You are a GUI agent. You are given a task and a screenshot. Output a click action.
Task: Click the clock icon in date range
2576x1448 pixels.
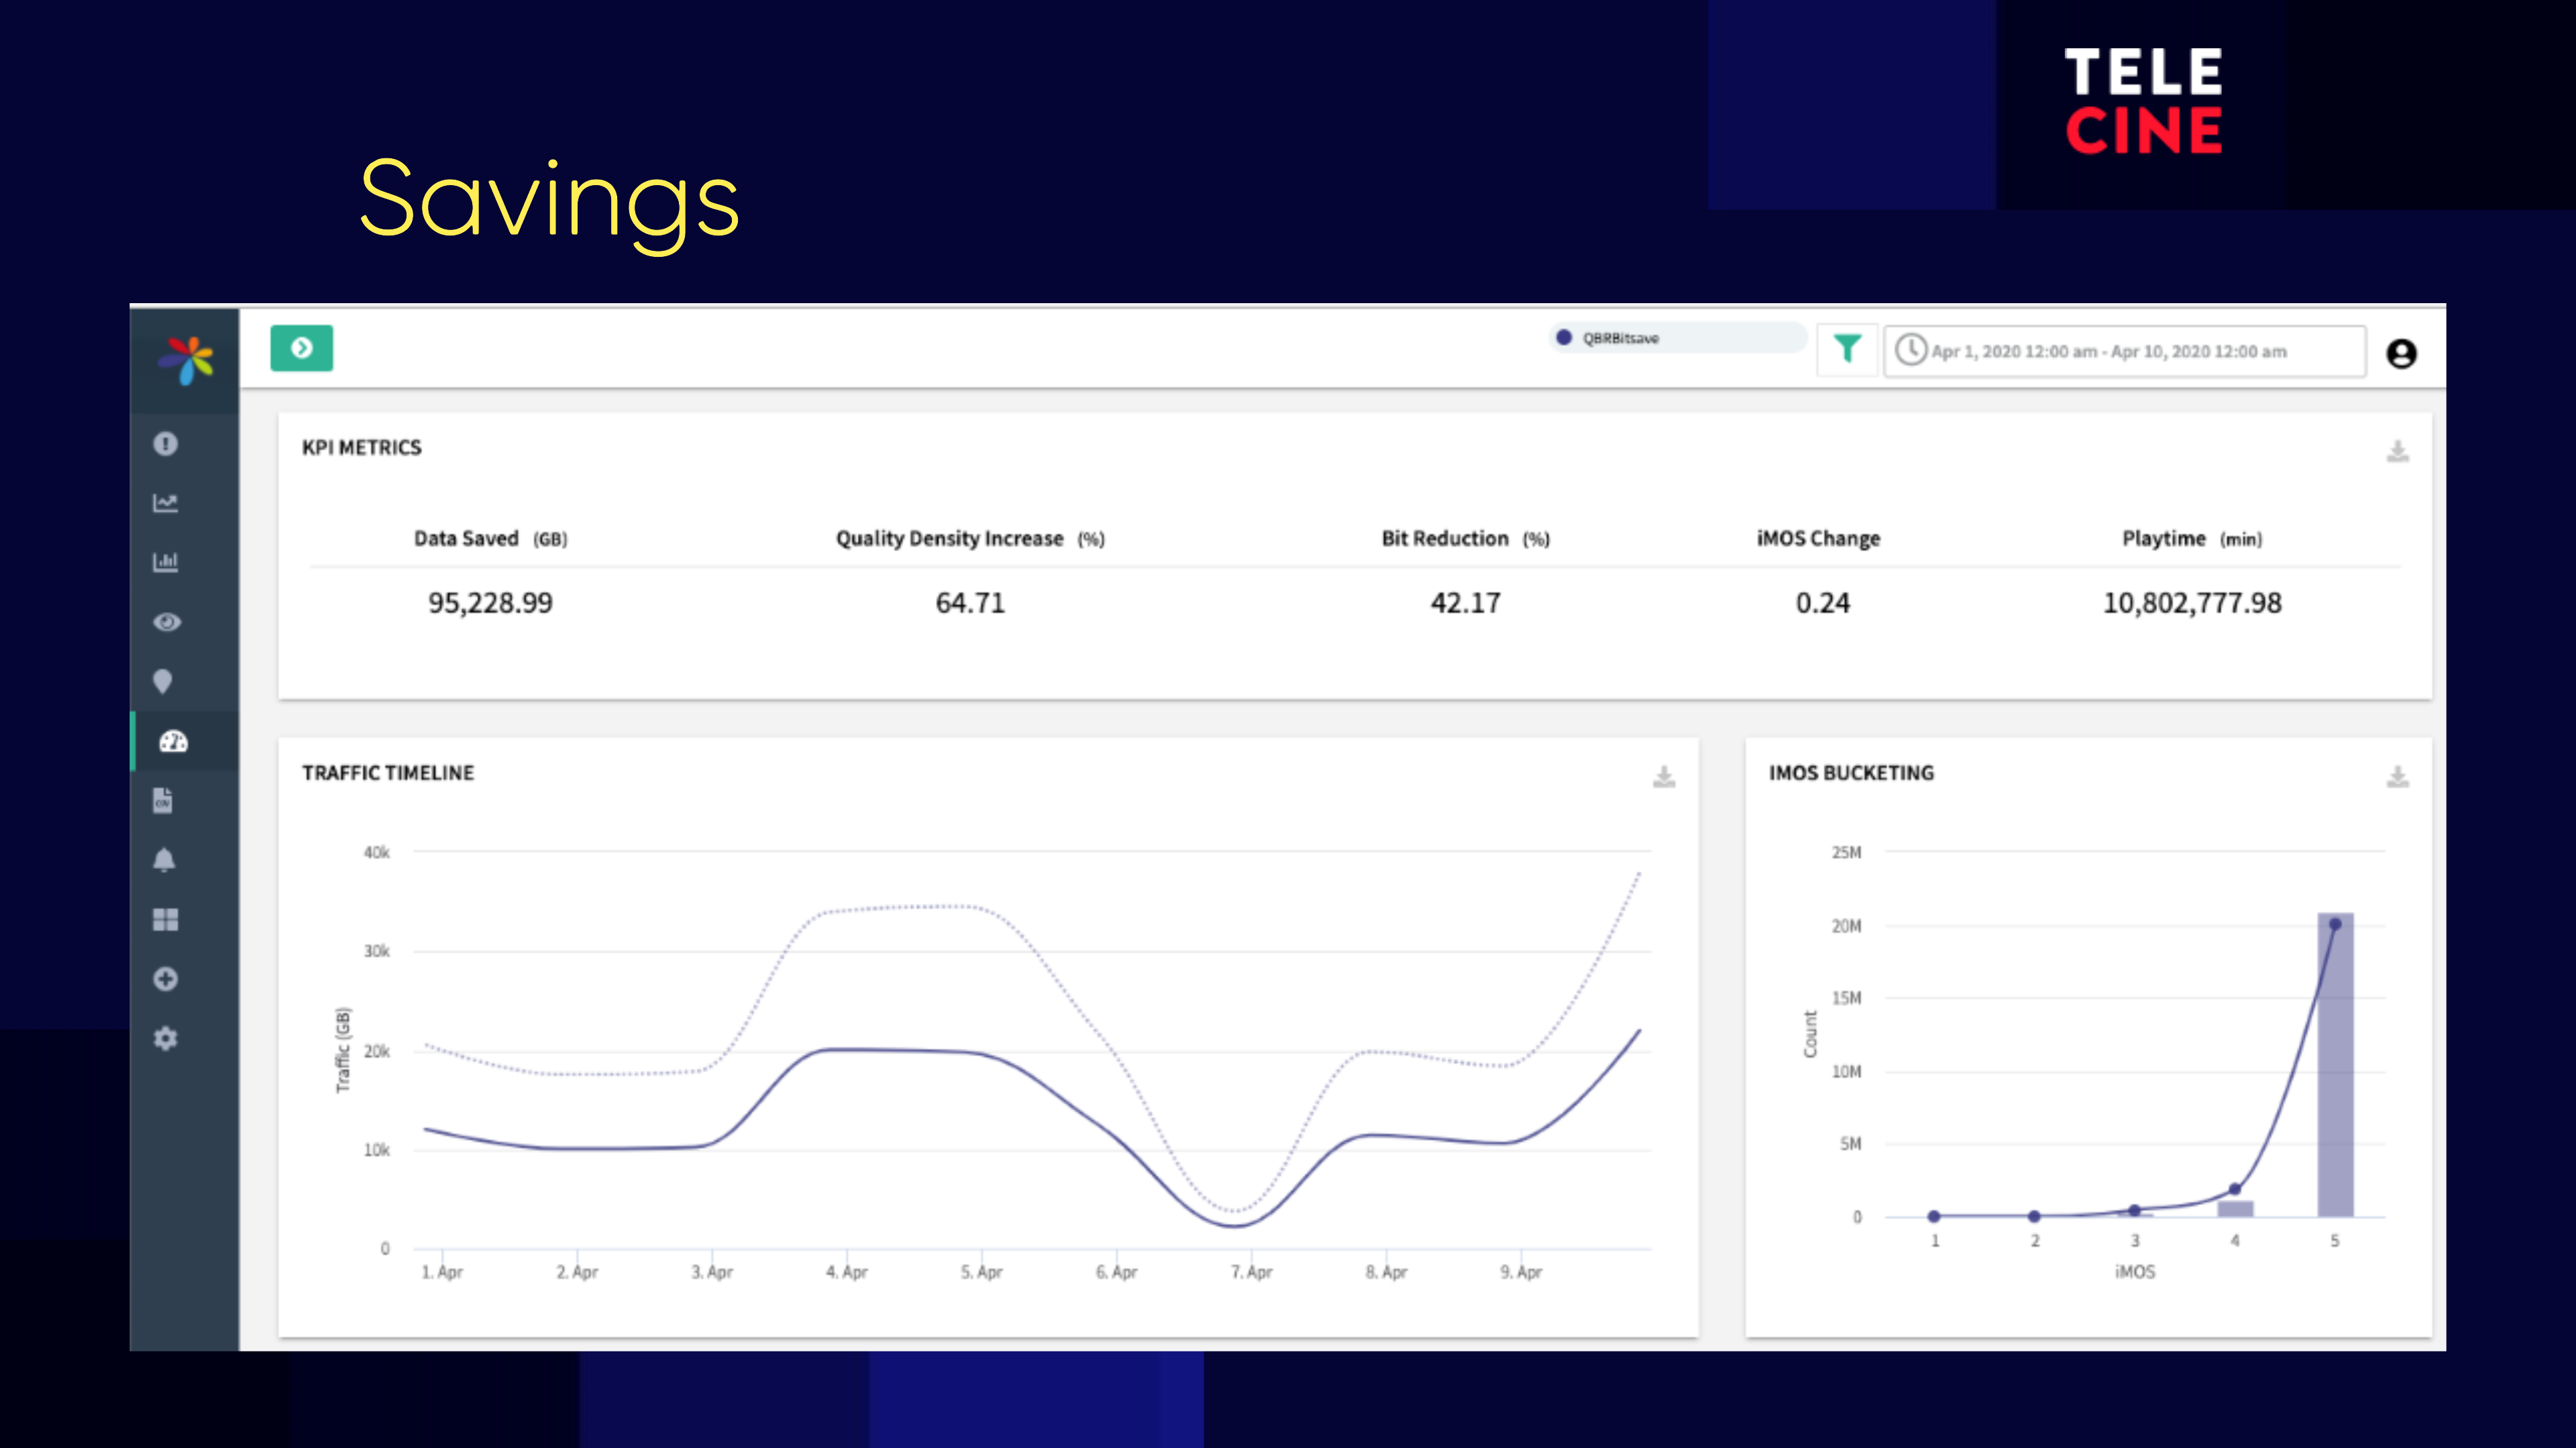pyautogui.click(x=1911, y=350)
